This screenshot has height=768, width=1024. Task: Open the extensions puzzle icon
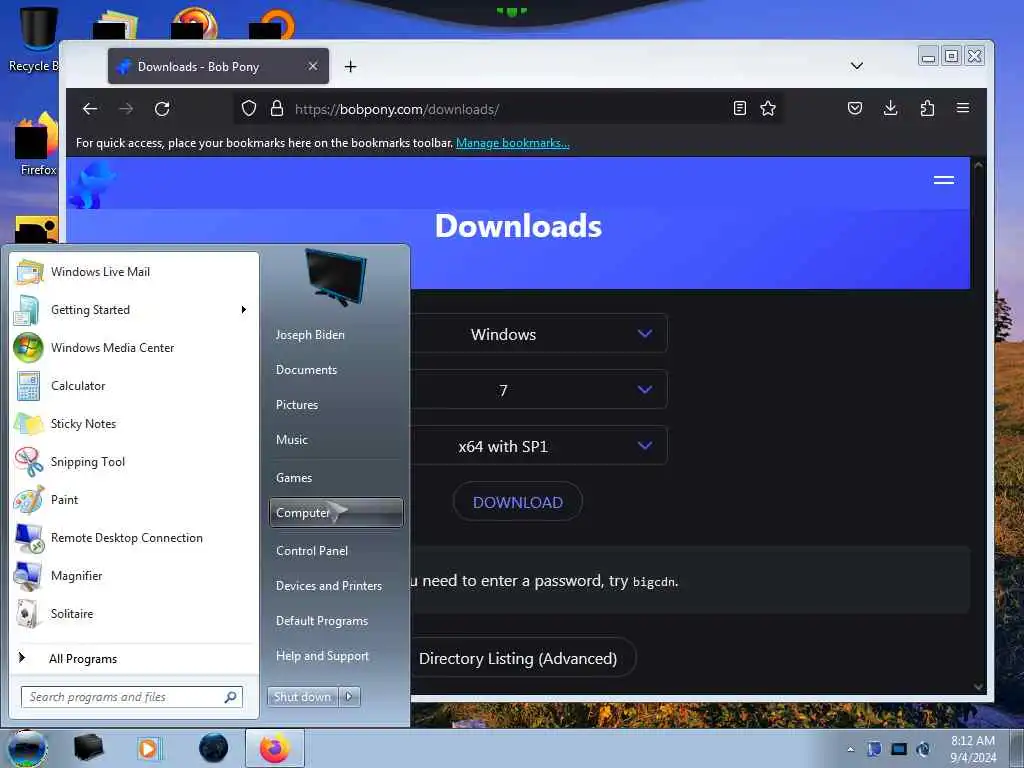coord(927,108)
